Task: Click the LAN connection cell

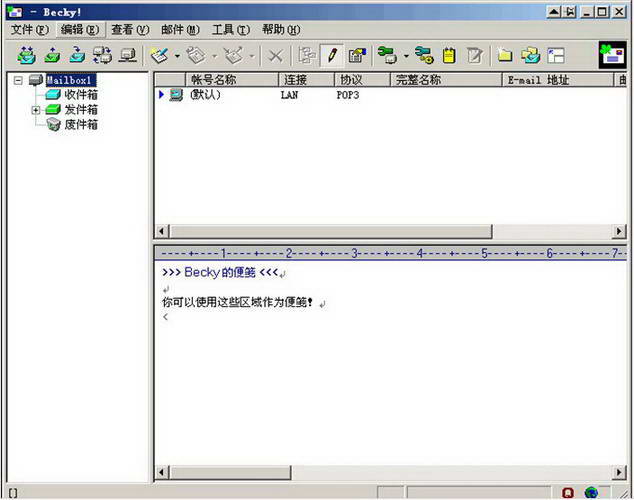Action: [x=289, y=95]
